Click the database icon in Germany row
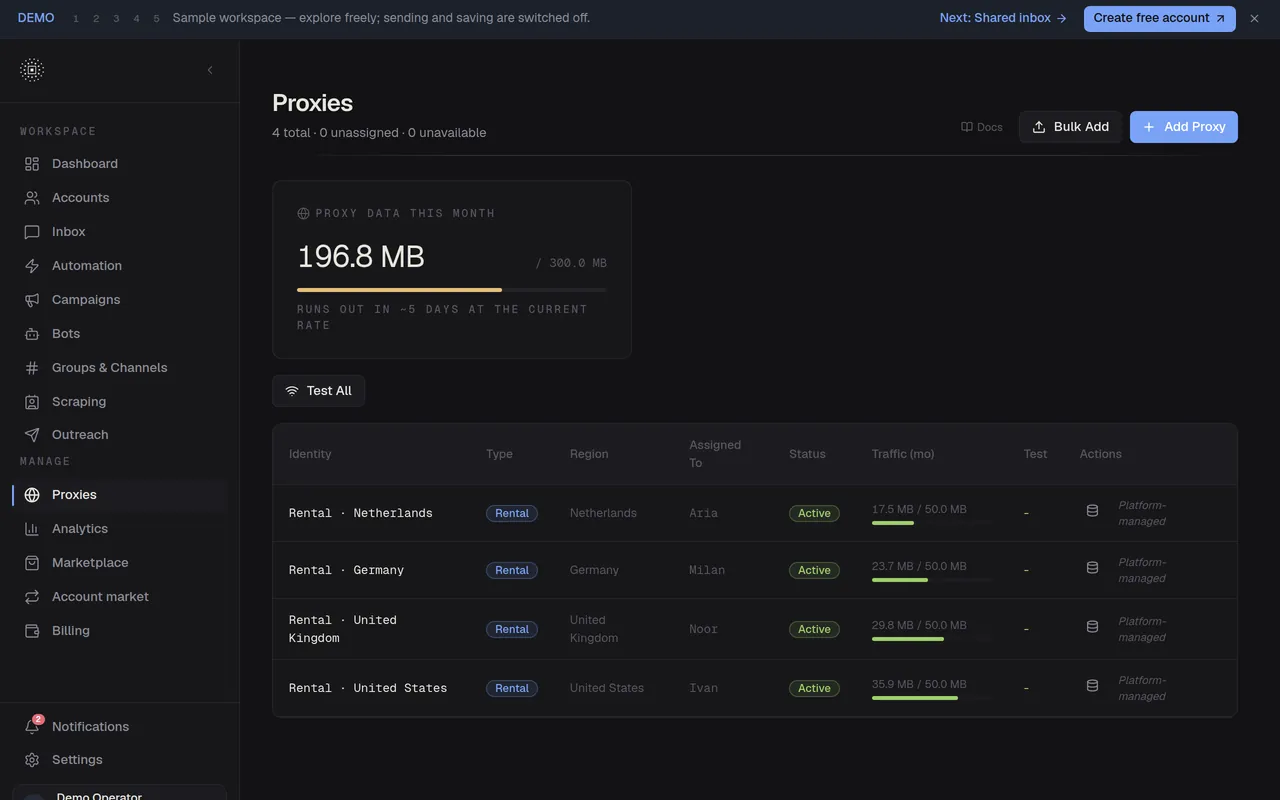 (1092, 568)
